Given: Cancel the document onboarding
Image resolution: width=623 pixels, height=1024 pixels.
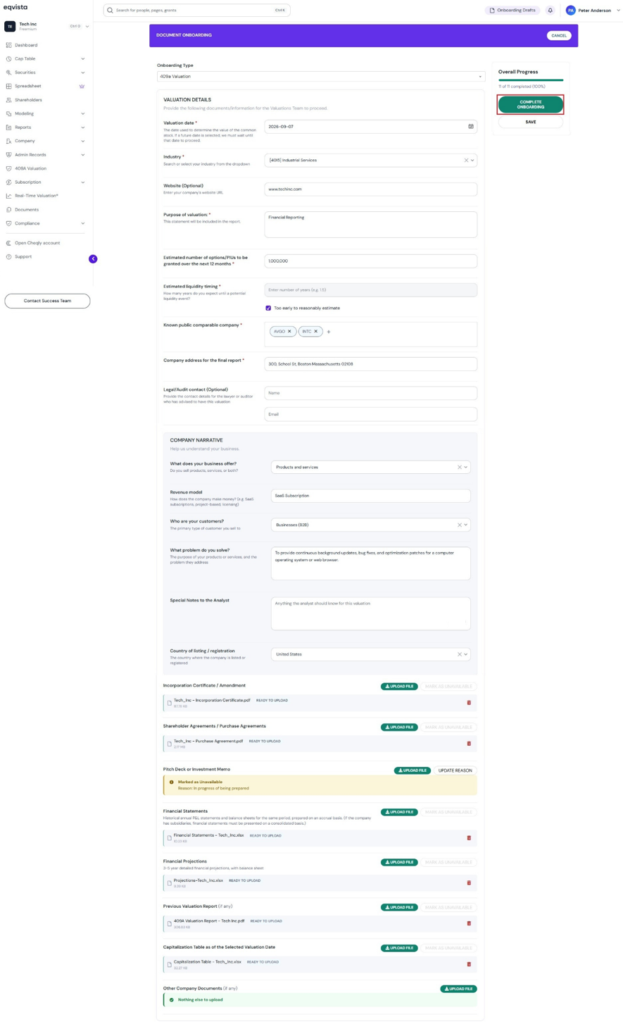Looking at the screenshot, I should tap(559, 35).
